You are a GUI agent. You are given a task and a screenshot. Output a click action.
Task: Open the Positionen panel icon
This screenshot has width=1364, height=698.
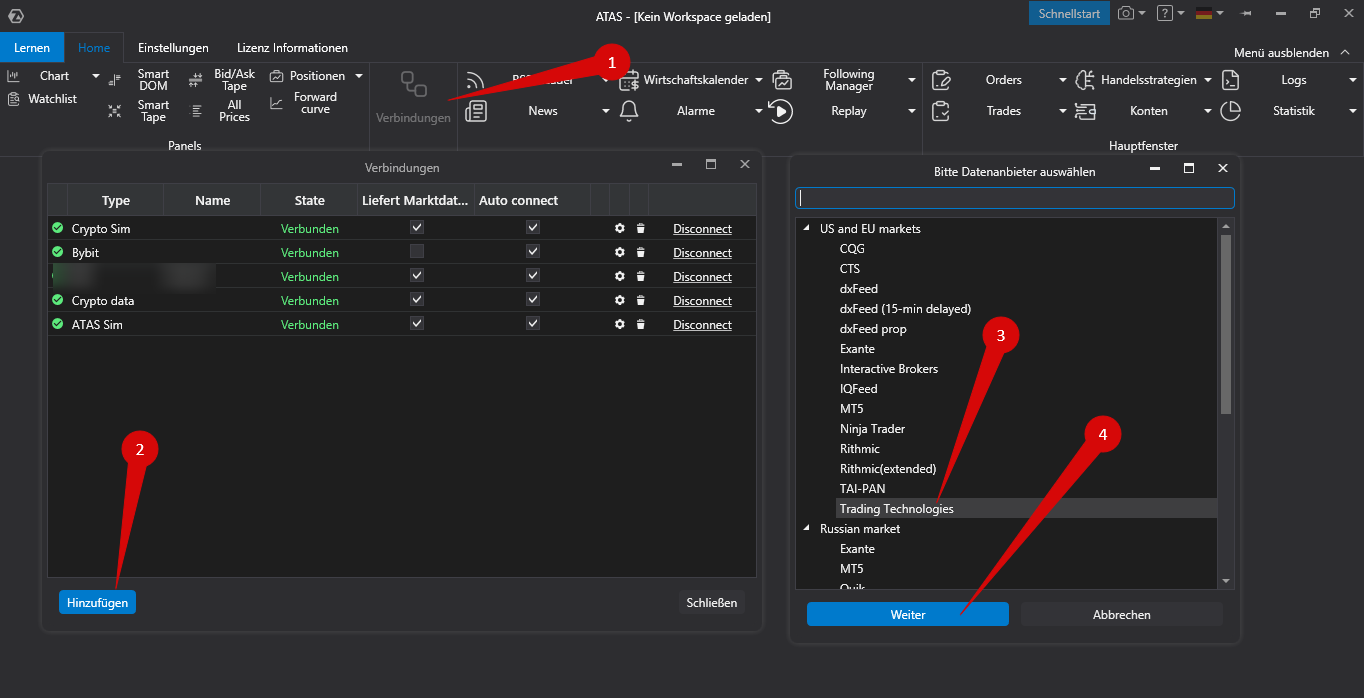click(277, 76)
